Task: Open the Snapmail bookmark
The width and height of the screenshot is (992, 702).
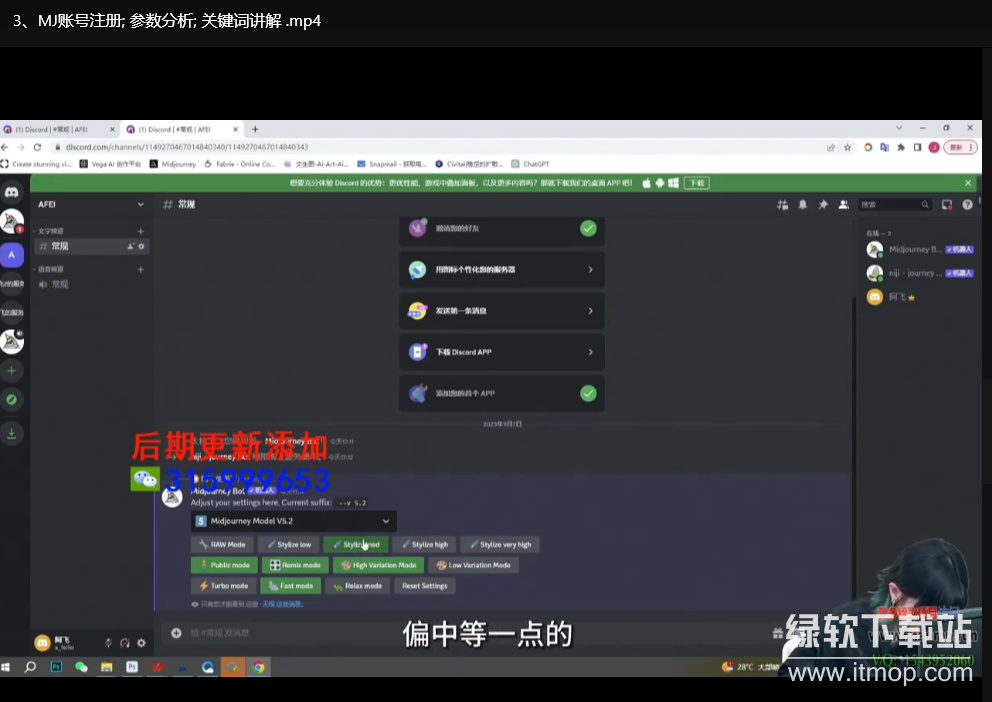Action: (x=392, y=164)
